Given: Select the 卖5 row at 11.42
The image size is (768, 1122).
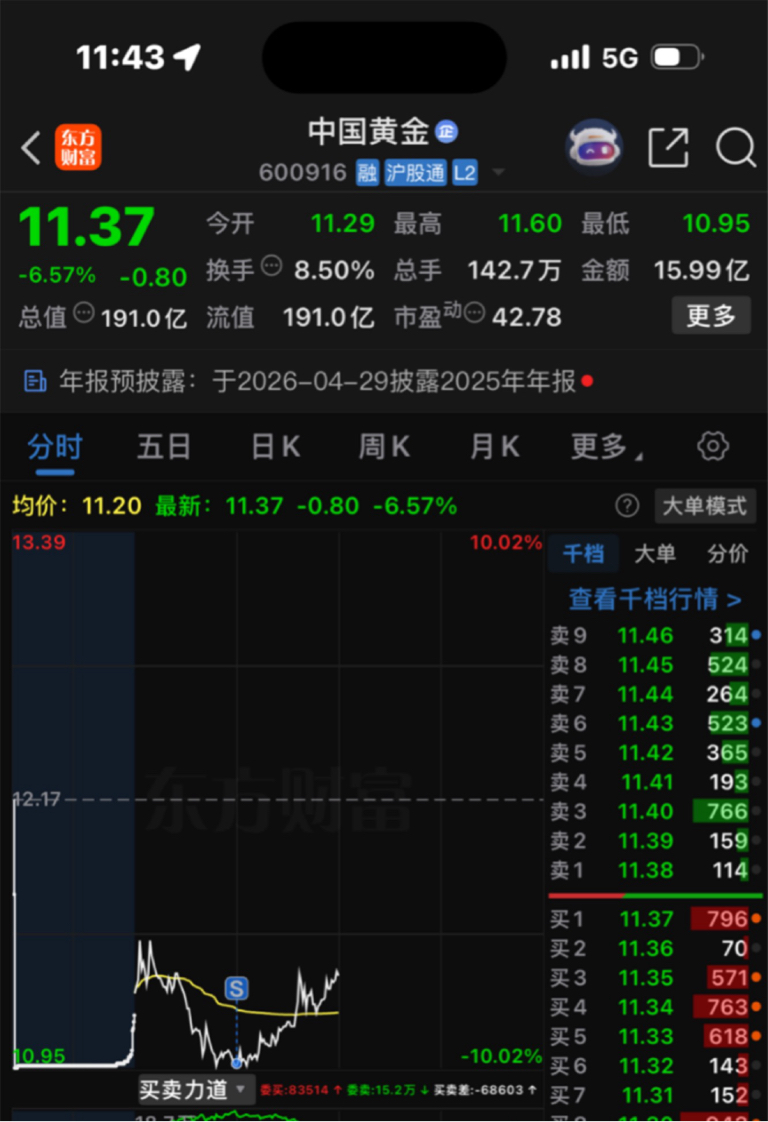Looking at the screenshot, I should [655, 753].
